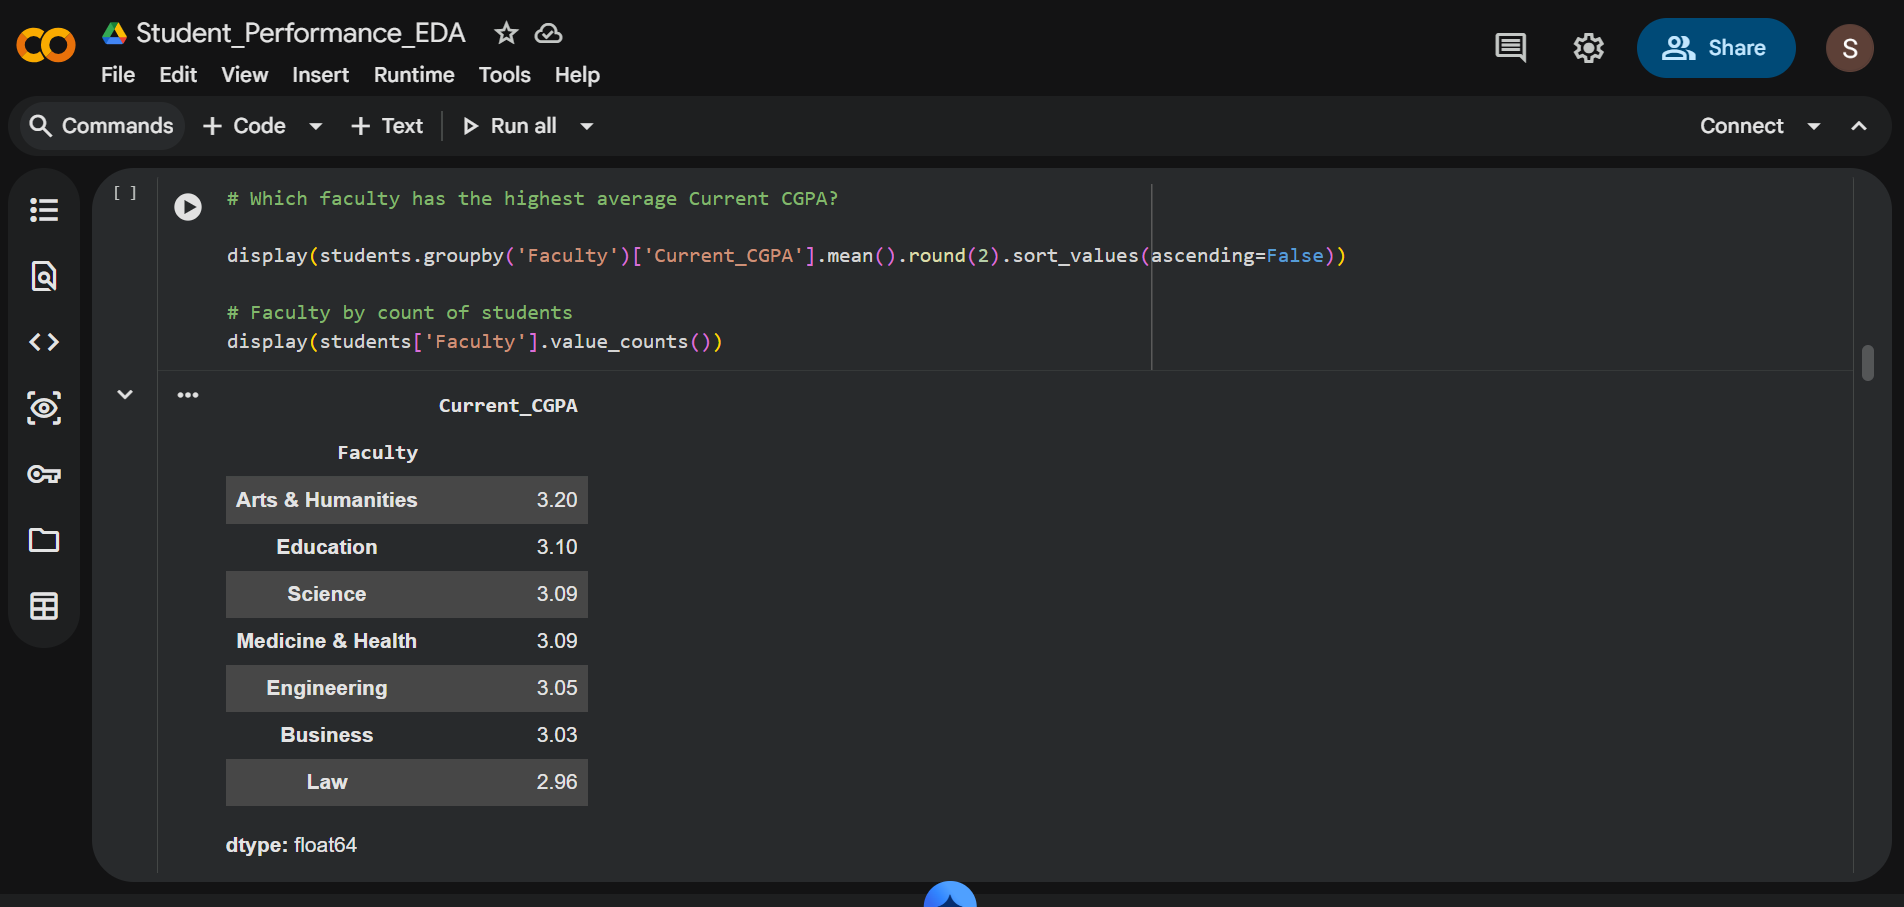Open the secrets key sidebar icon

tap(44, 474)
